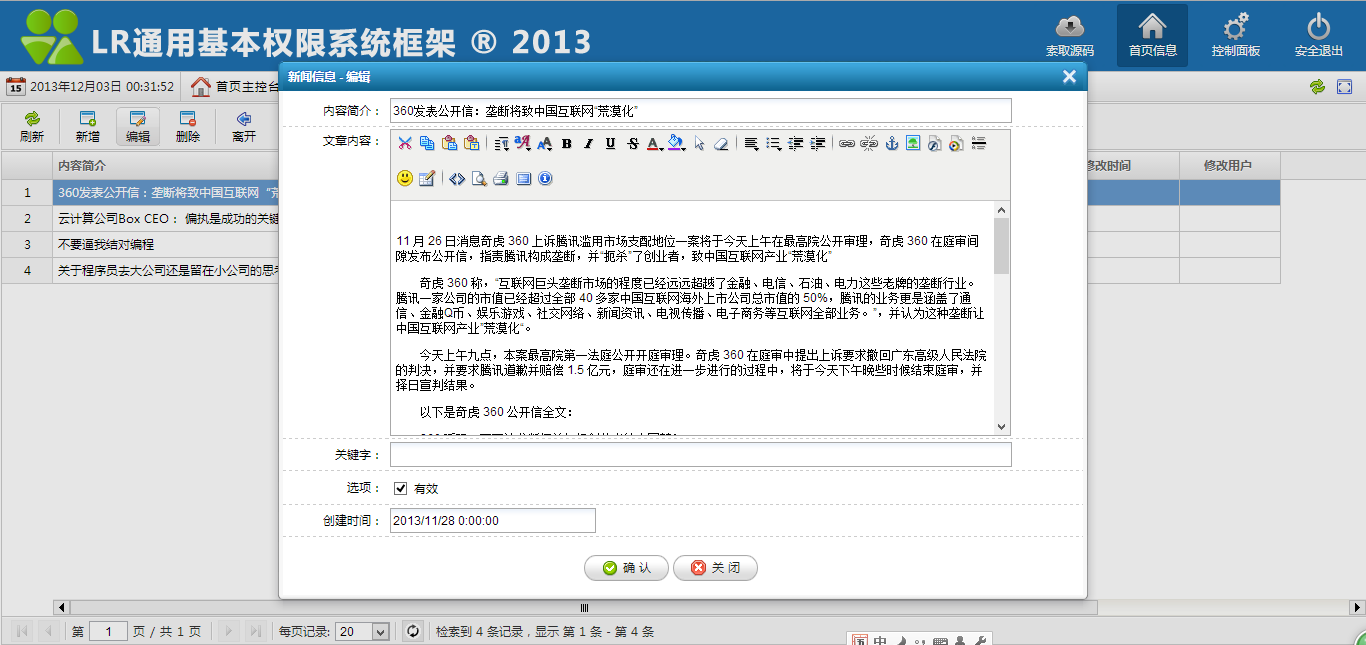Select the arrow pointer (select all) icon
This screenshot has height=645, width=1366.
(699, 144)
